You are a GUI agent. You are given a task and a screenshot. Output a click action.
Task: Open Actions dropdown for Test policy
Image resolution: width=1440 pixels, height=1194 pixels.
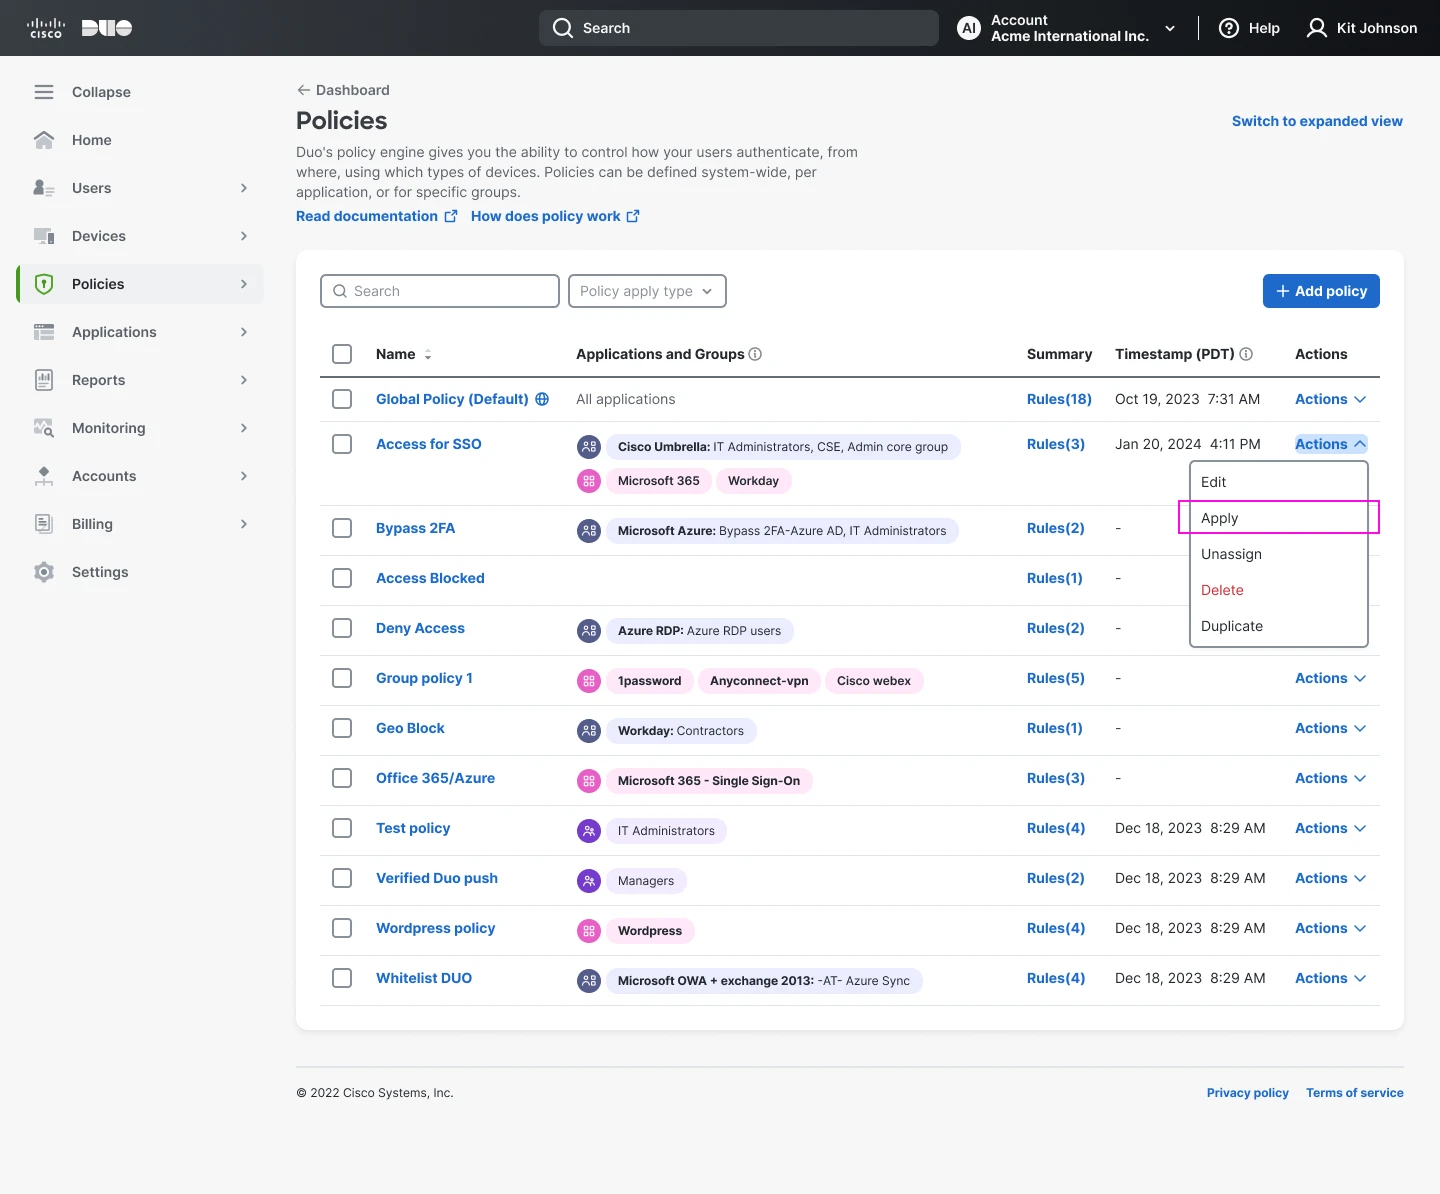pos(1329,828)
